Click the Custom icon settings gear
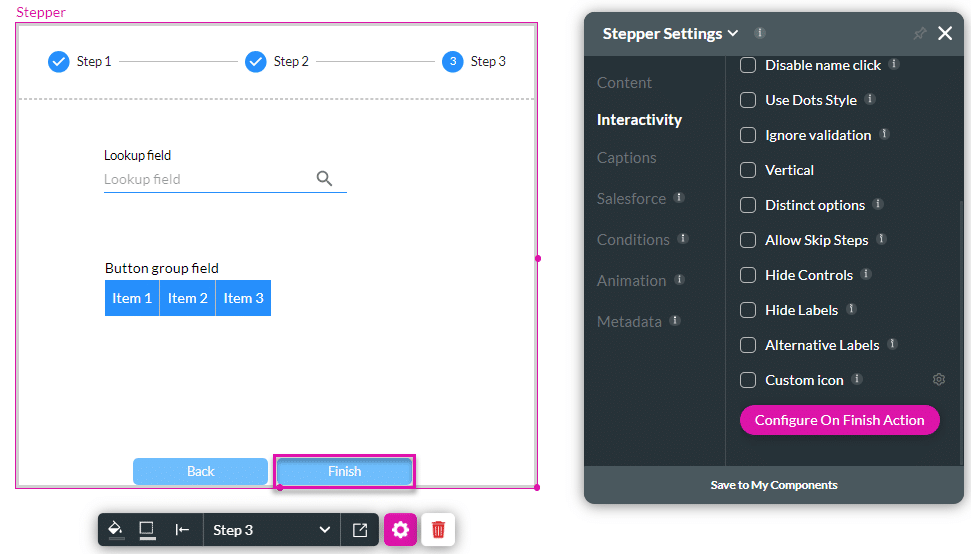 (938, 380)
